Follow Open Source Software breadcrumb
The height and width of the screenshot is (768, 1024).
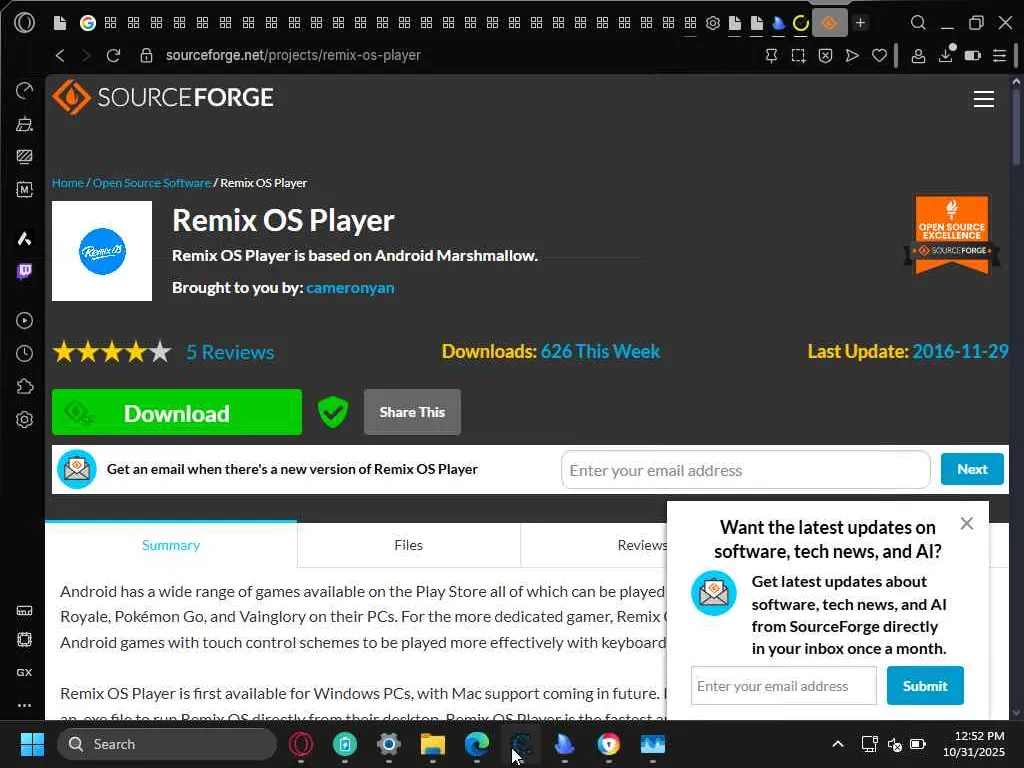[x=152, y=183]
